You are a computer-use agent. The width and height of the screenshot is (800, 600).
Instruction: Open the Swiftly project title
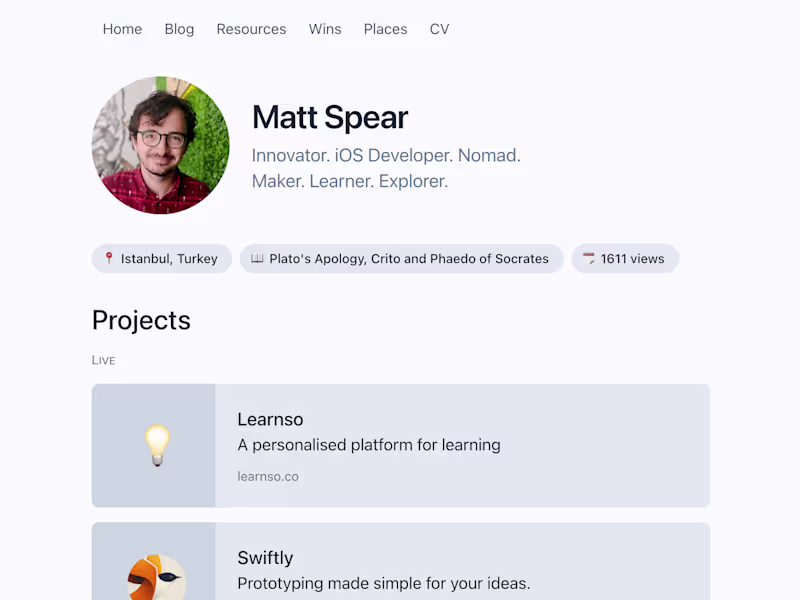pos(265,558)
